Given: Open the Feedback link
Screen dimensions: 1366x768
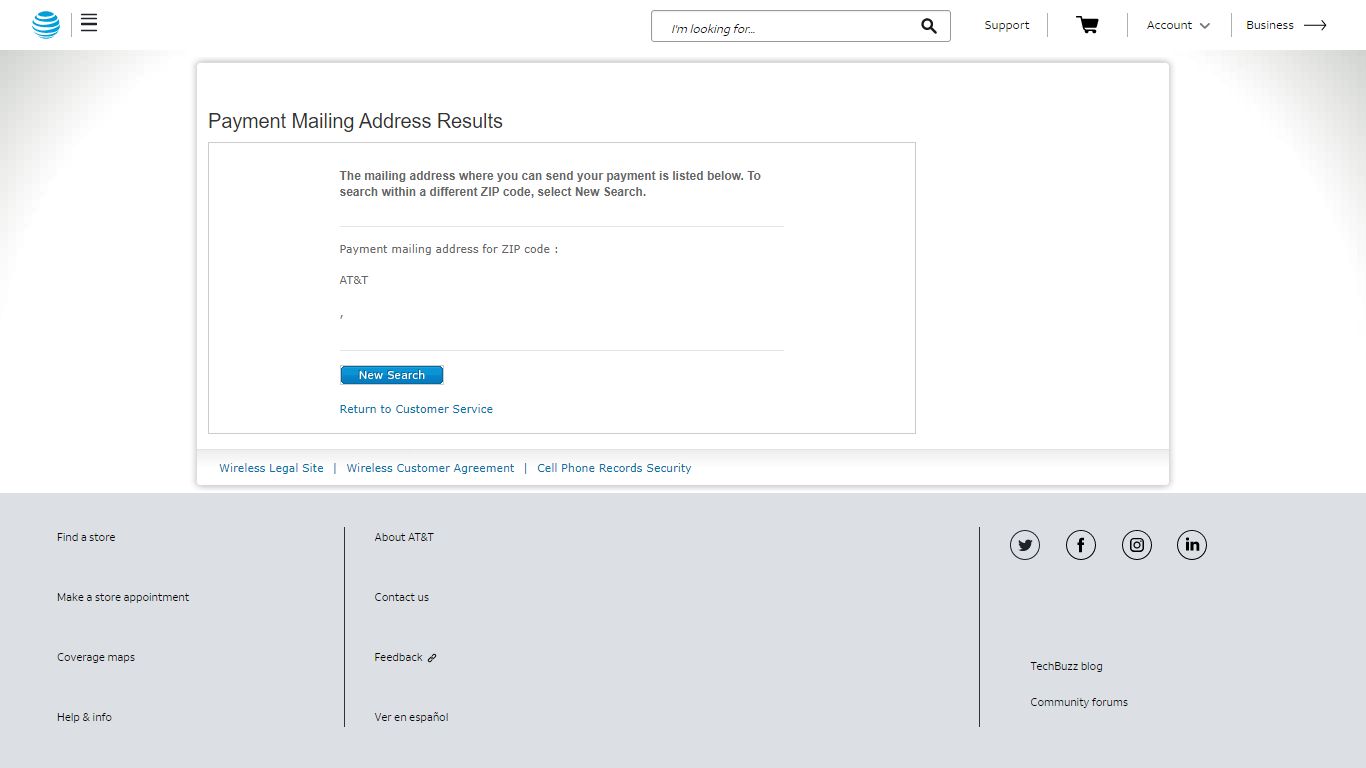Looking at the screenshot, I should tap(406, 657).
